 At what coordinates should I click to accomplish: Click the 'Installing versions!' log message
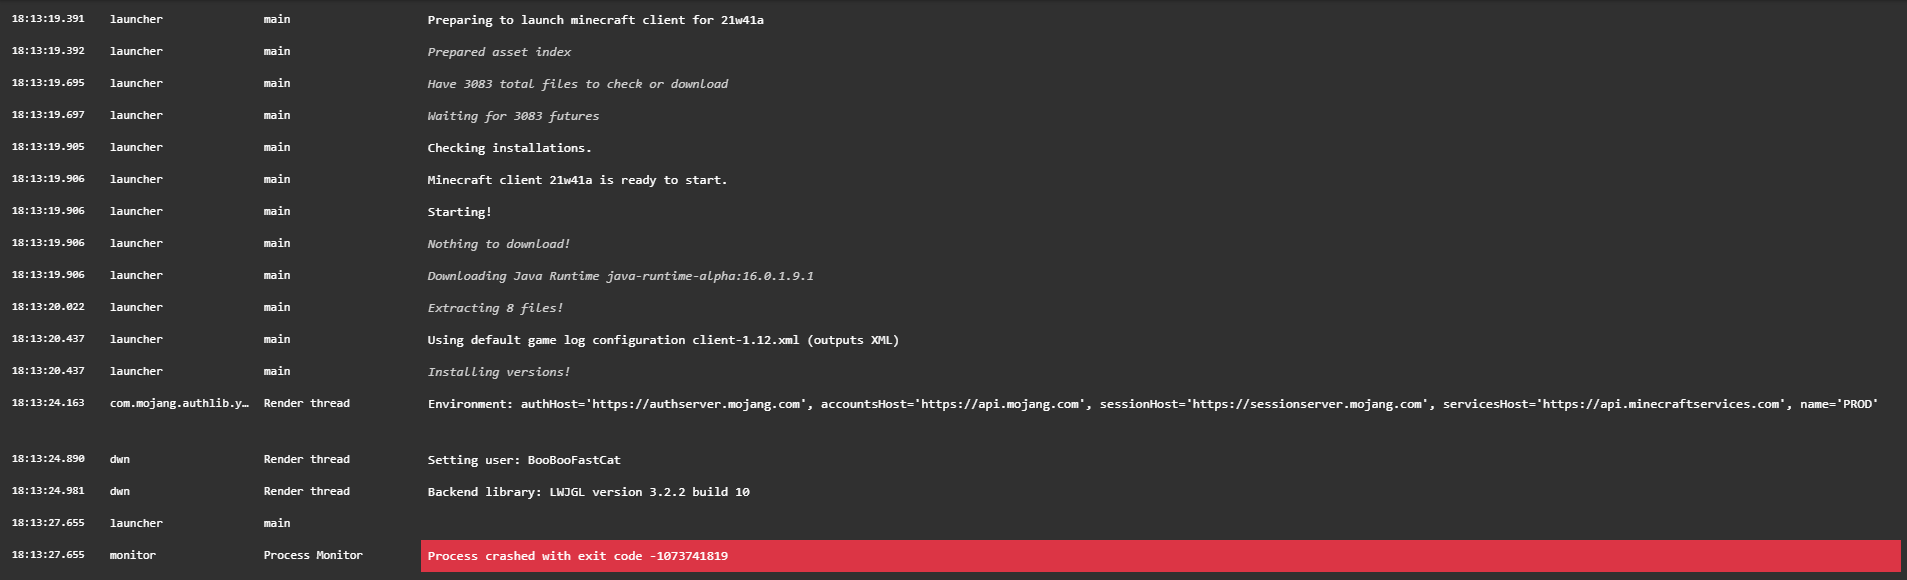[498, 372]
